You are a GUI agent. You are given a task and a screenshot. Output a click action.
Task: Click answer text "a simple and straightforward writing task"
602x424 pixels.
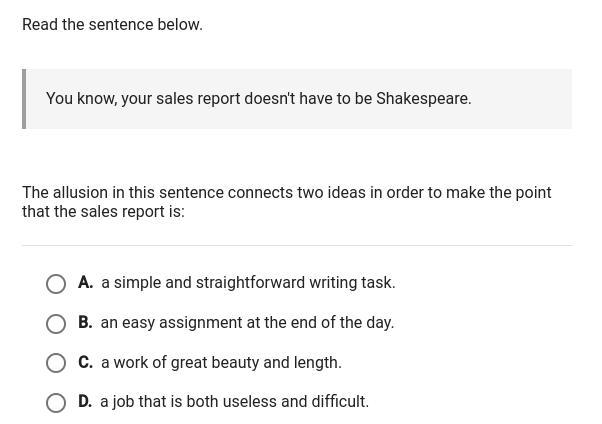click(248, 283)
